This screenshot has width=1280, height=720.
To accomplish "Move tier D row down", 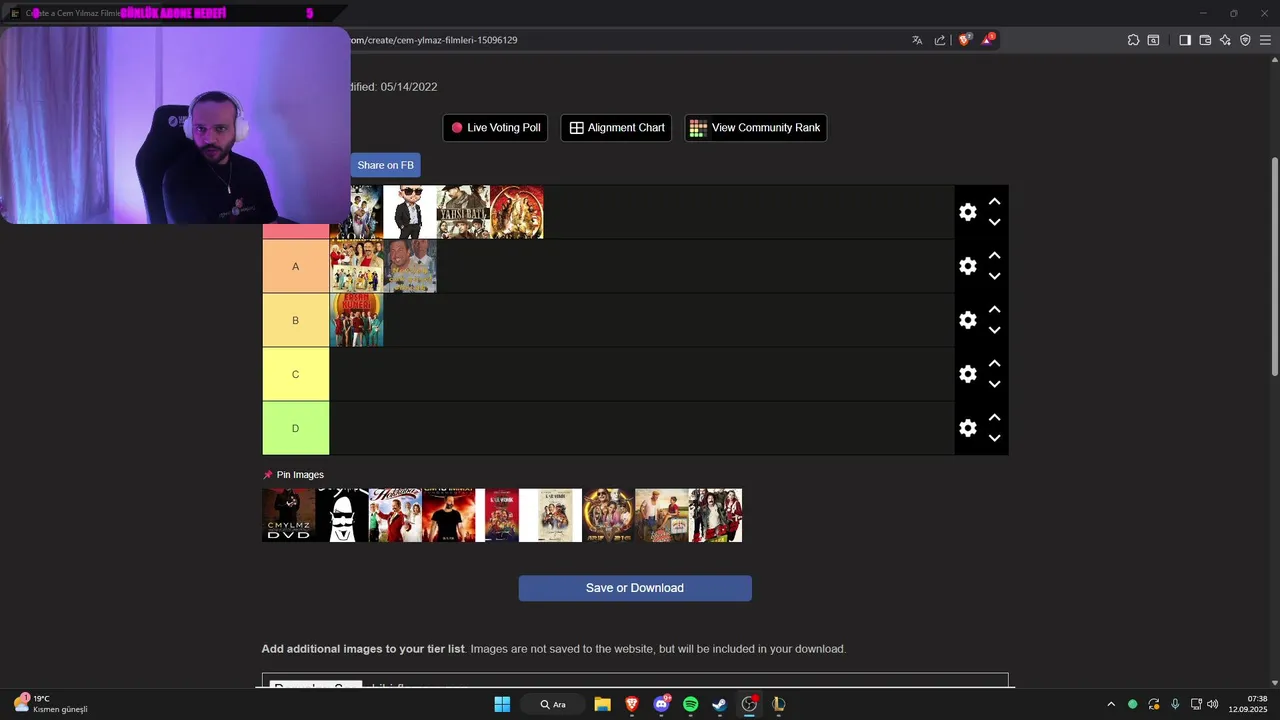I will click(994, 439).
